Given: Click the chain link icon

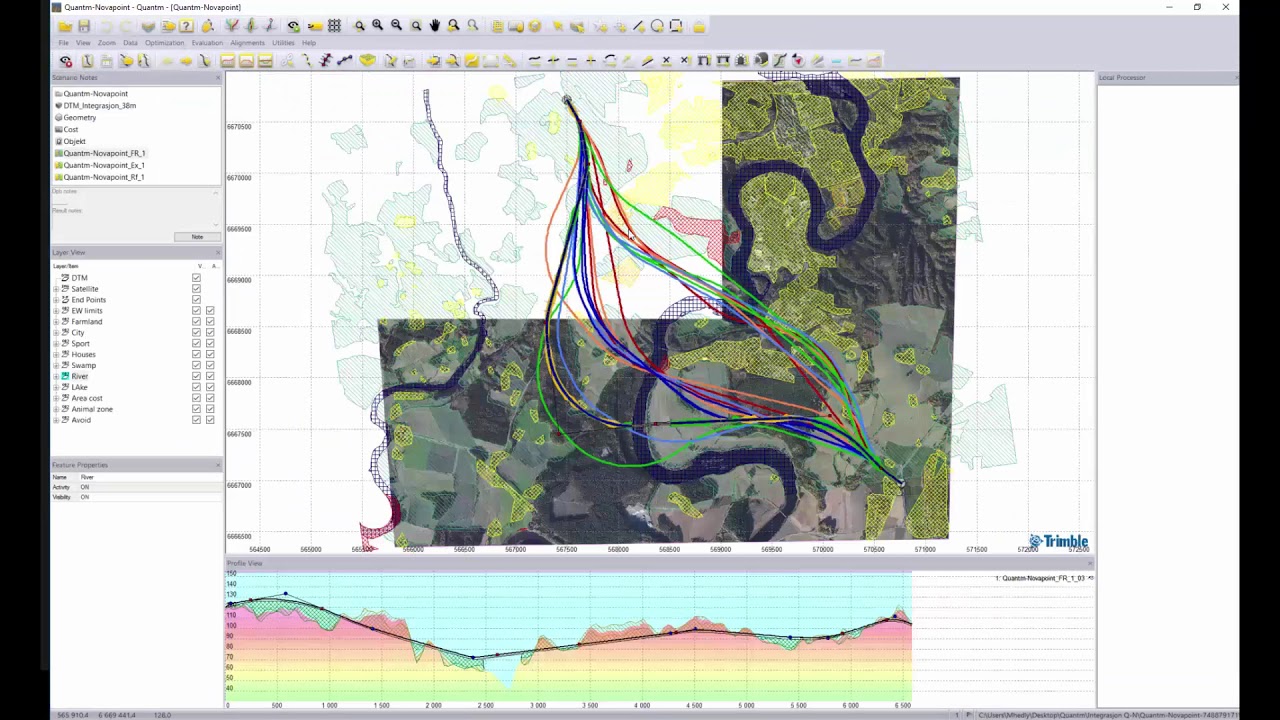Looking at the screenshot, I should click(287, 61).
